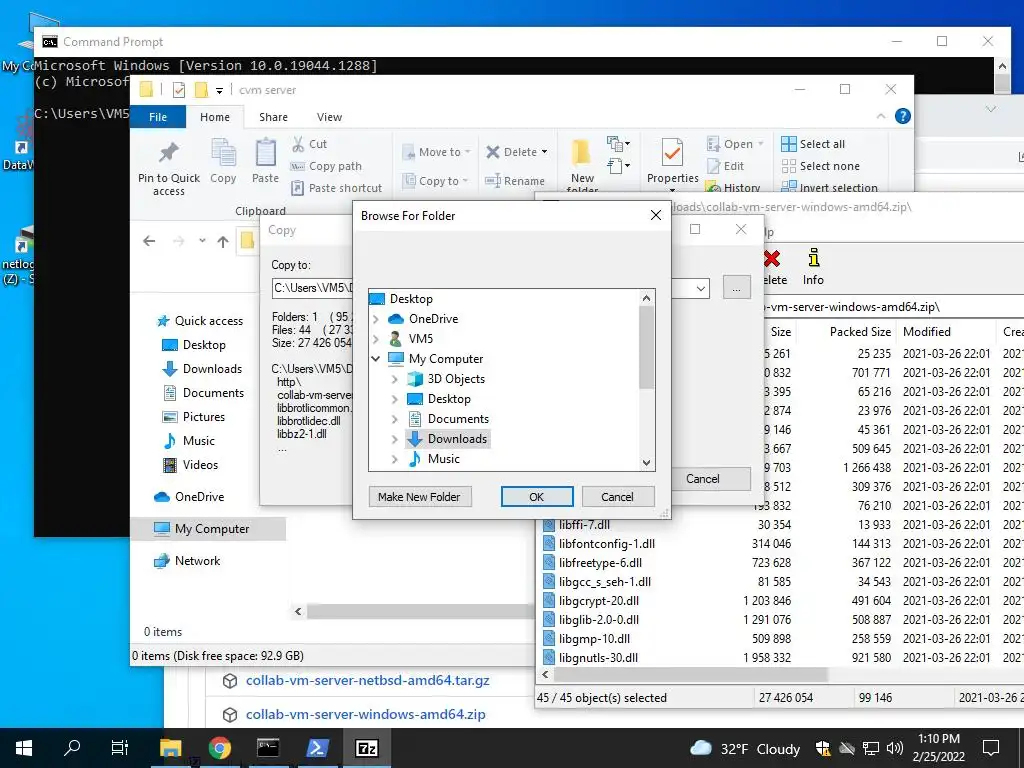Click Edit in the Explorer Open group

tap(726, 166)
